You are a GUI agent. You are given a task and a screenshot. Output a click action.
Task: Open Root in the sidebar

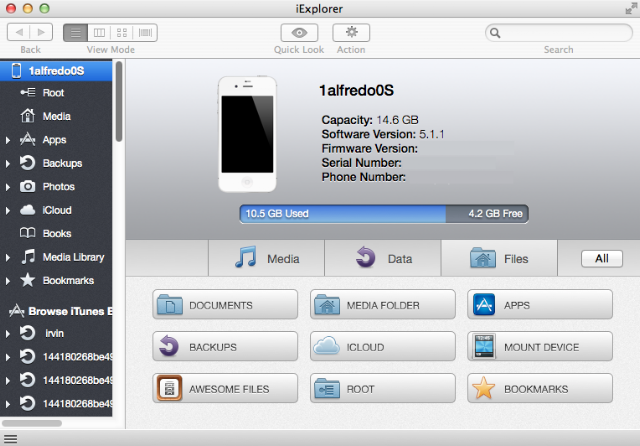coord(56,93)
